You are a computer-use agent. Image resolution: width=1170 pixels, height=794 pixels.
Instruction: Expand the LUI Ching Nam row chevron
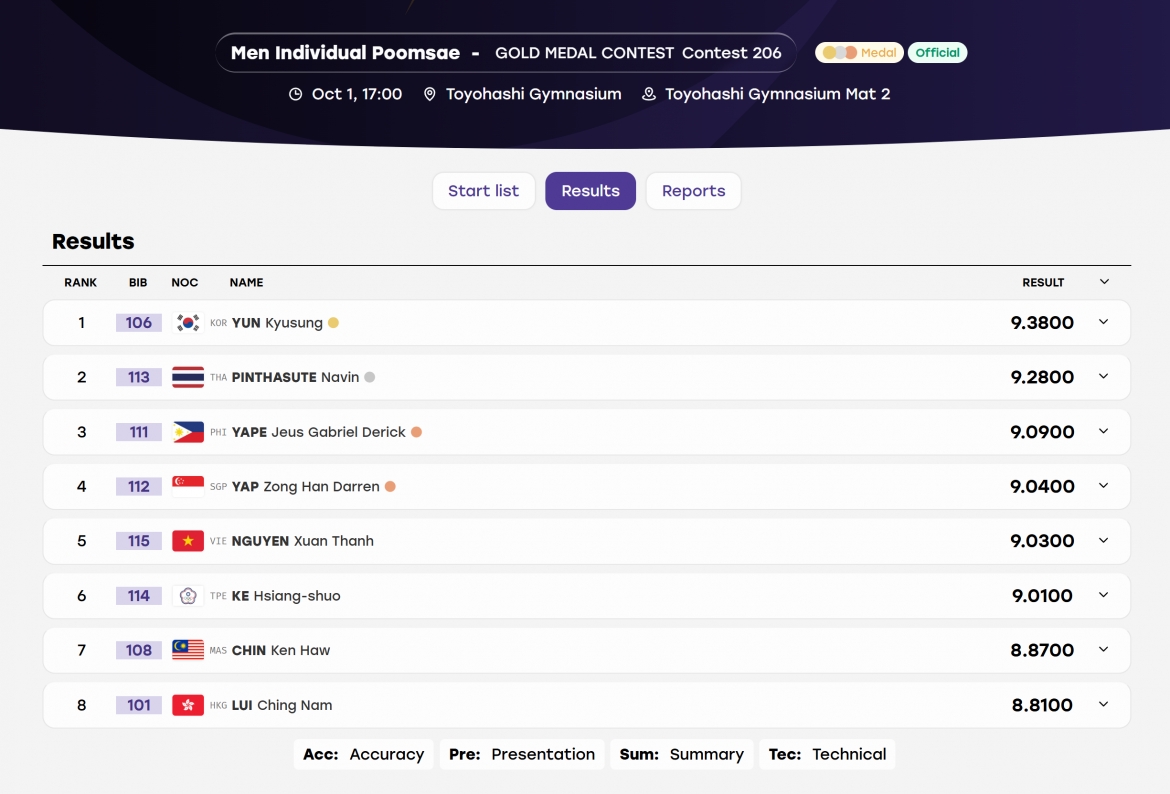click(x=1104, y=704)
